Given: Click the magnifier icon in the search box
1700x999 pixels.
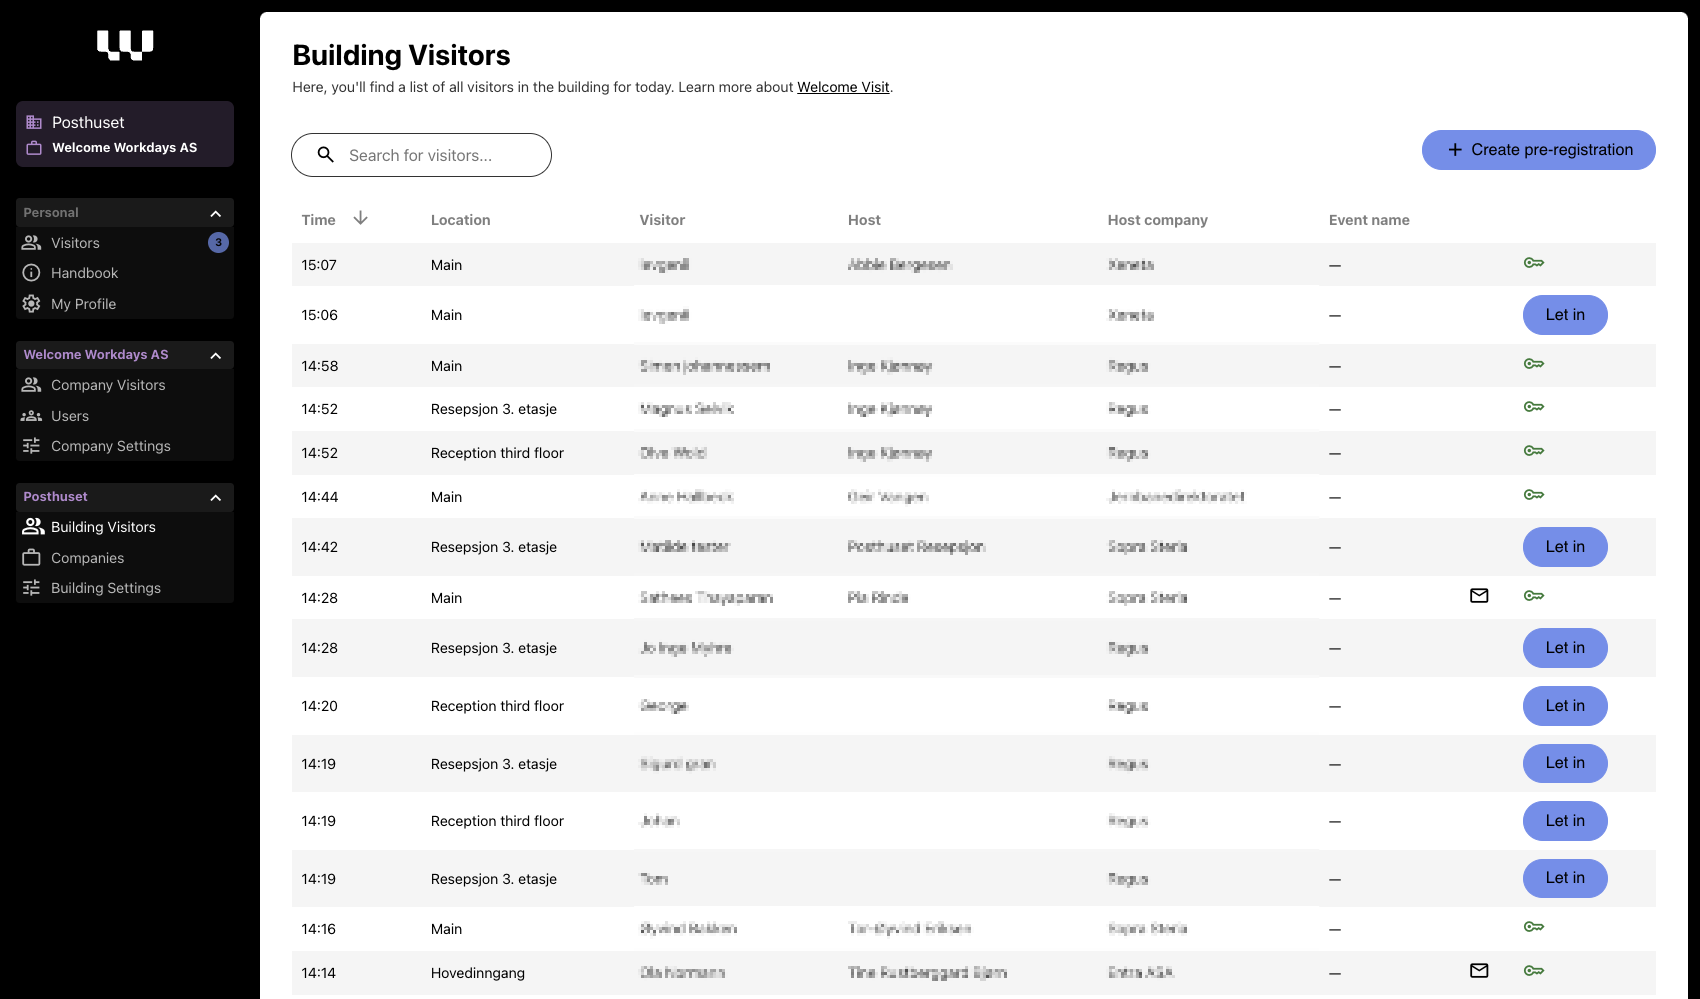Looking at the screenshot, I should [326, 155].
